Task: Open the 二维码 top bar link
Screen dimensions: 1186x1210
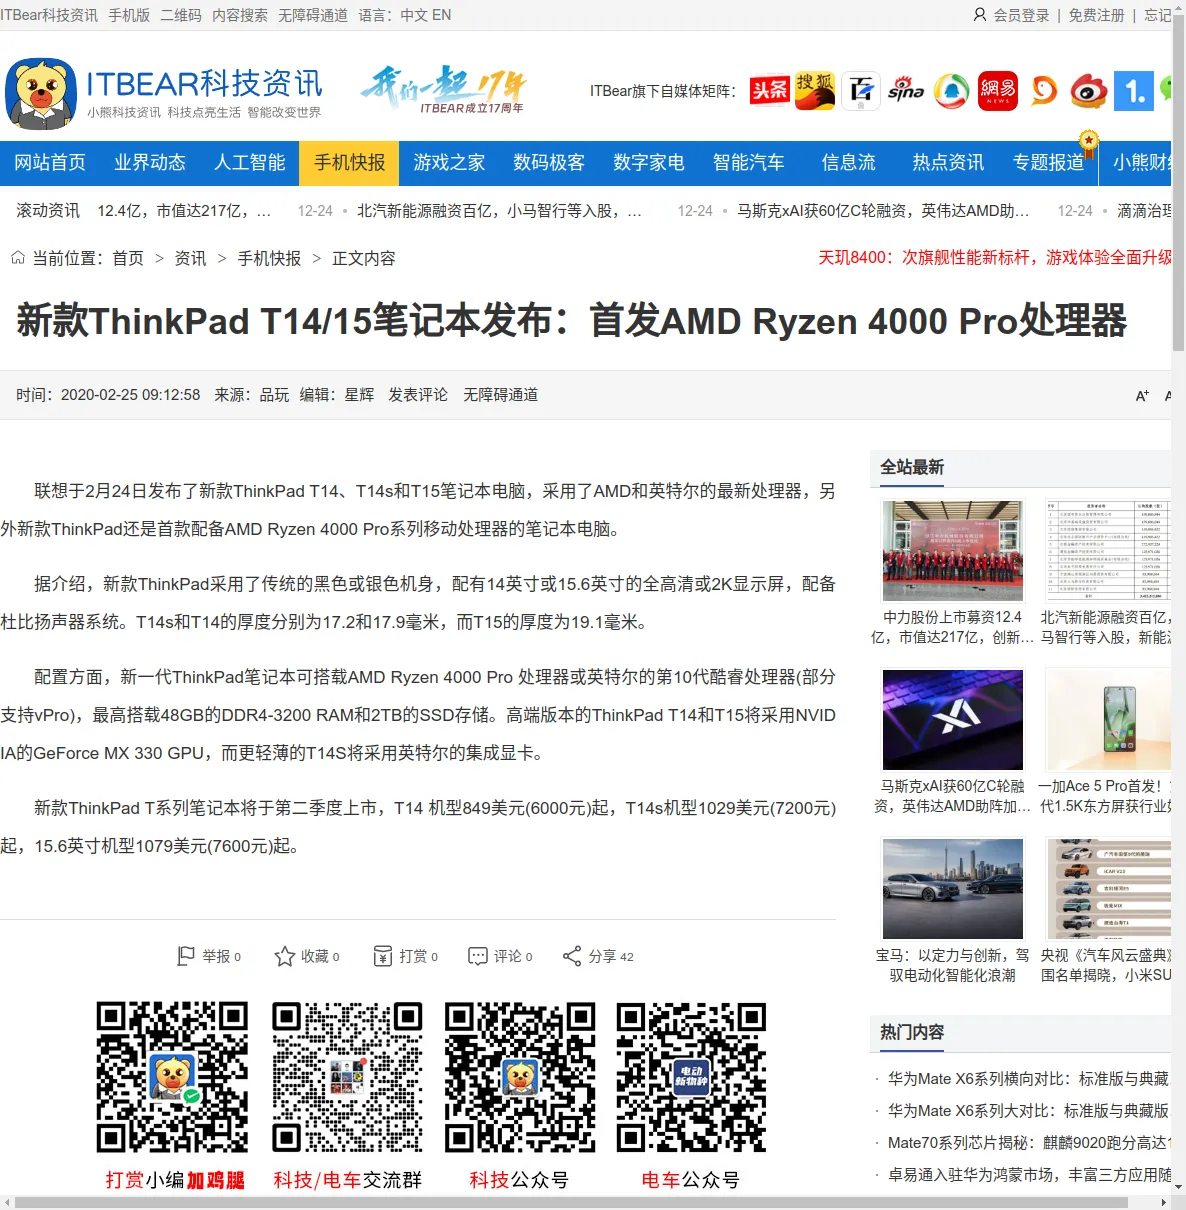Action: coord(181,15)
